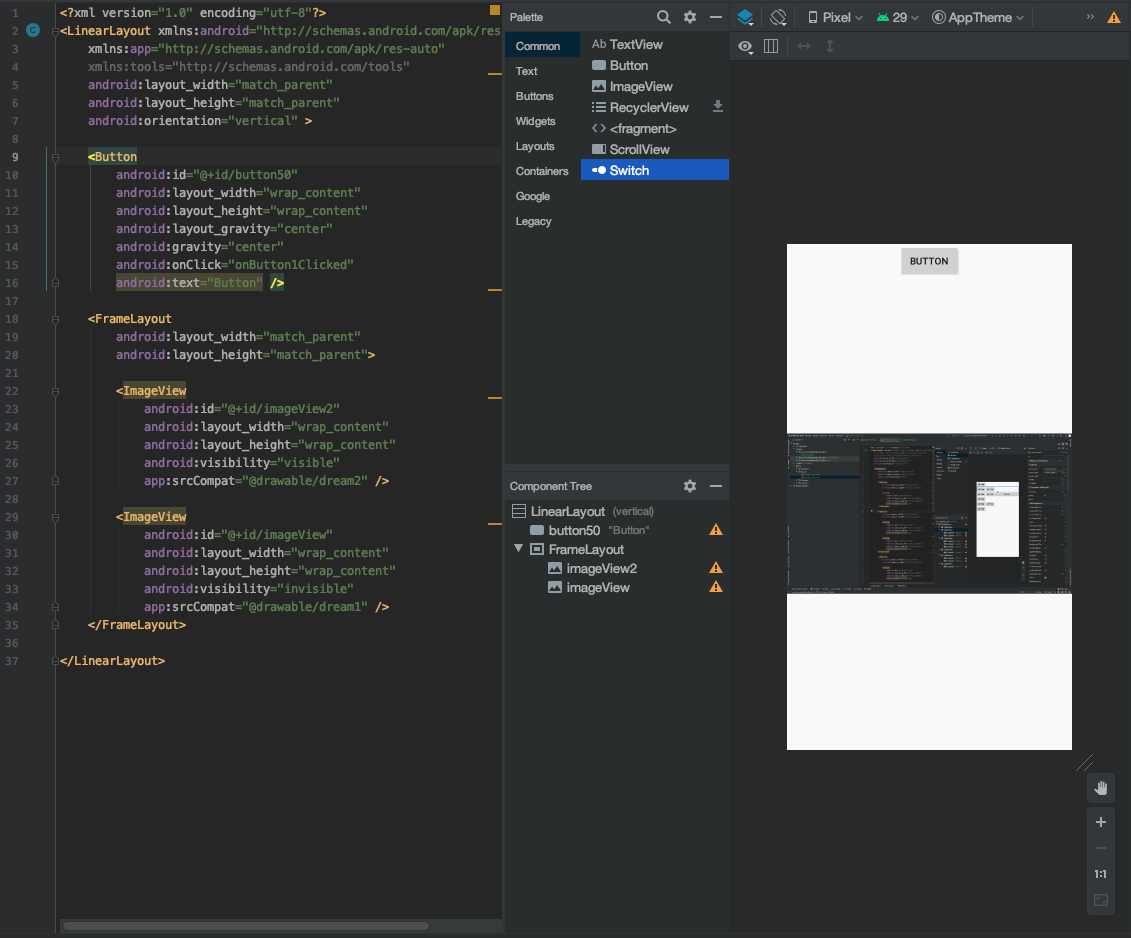Fold the FrameLayout tag at line 18
Image resolution: width=1131 pixels, height=938 pixels.
56,319
